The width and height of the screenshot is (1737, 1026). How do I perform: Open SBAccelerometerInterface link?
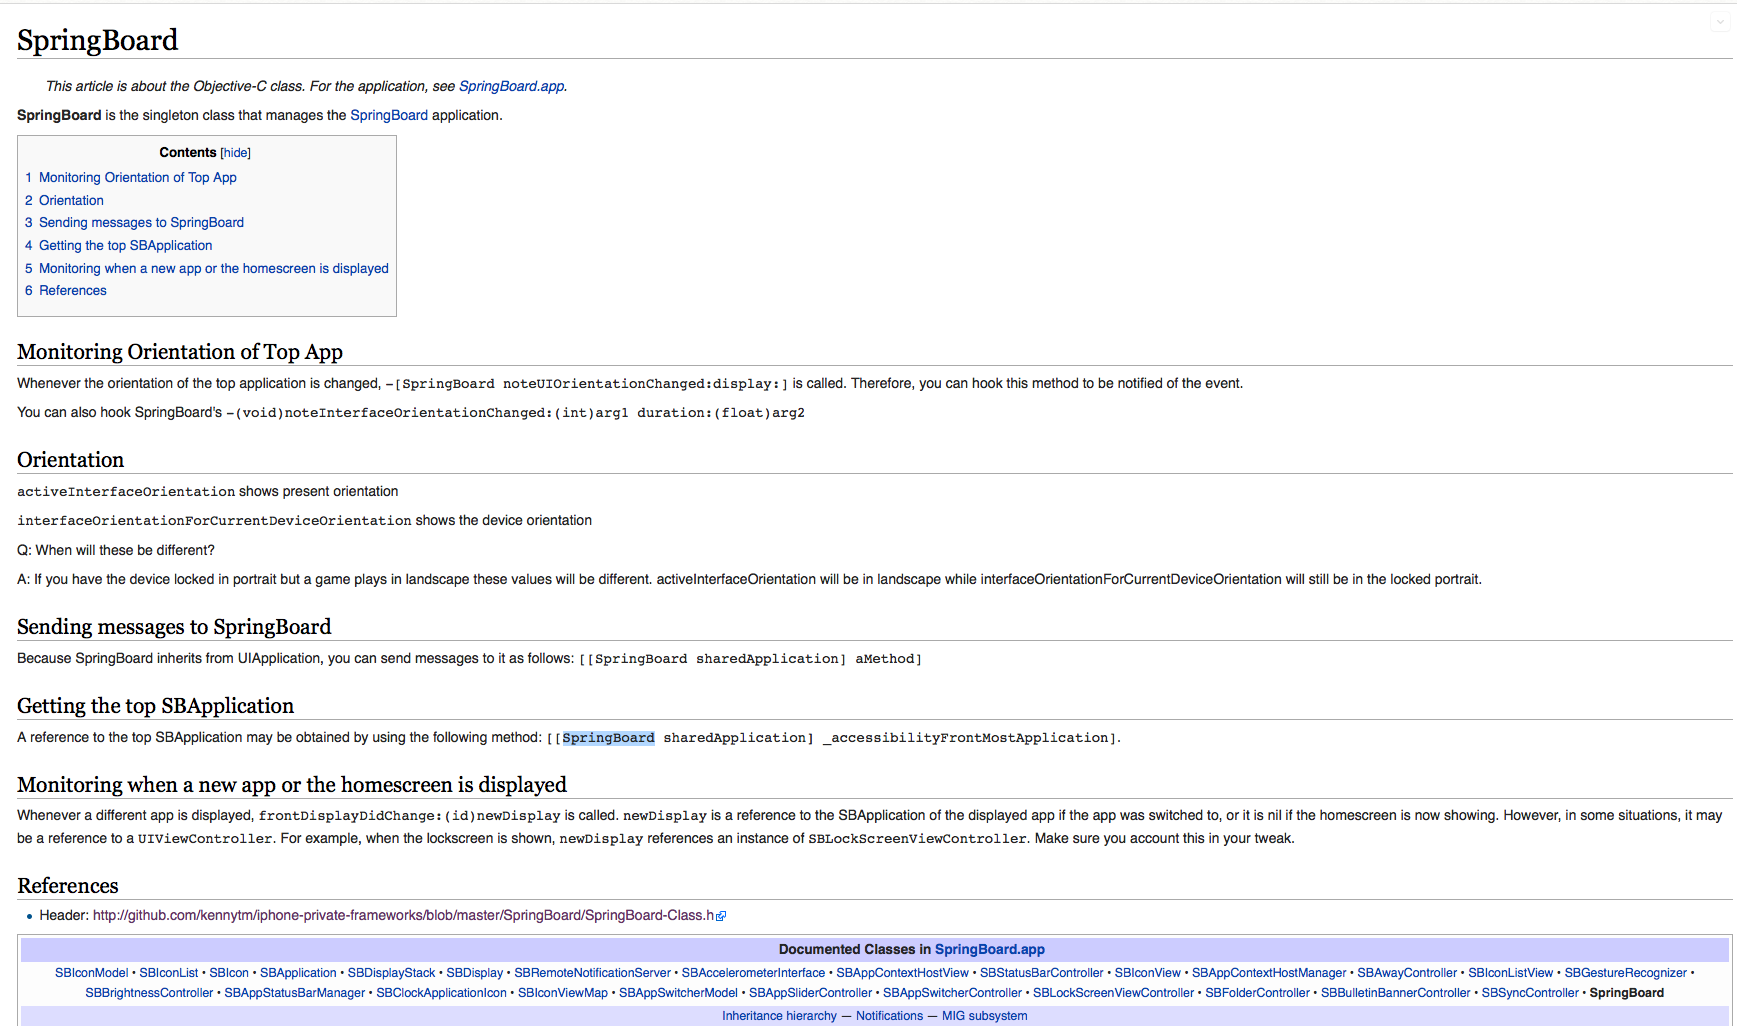(x=753, y=973)
